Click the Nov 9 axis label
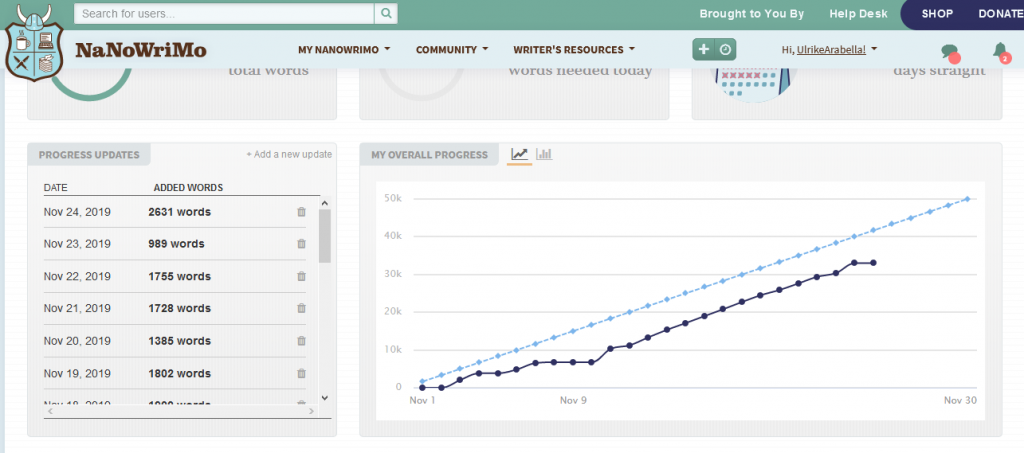The height and width of the screenshot is (453, 1024). click(x=573, y=400)
